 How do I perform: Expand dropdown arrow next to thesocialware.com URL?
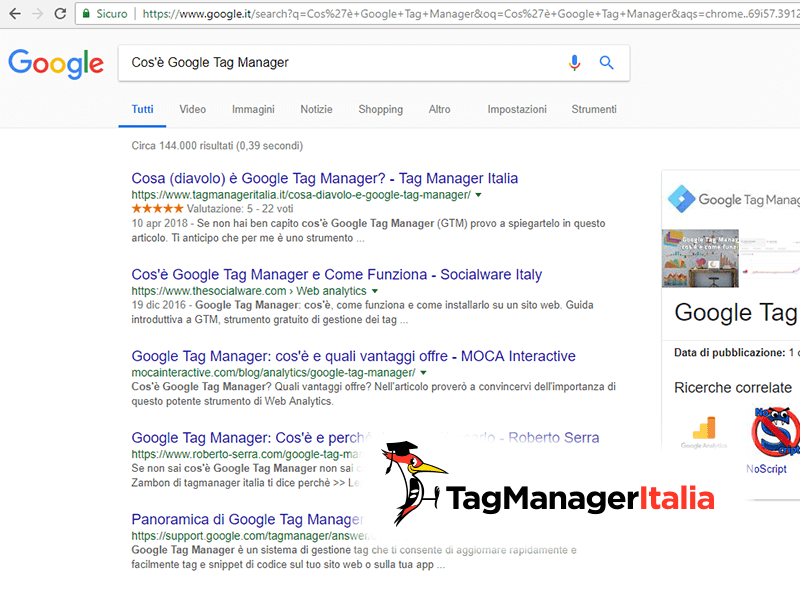click(375, 291)
